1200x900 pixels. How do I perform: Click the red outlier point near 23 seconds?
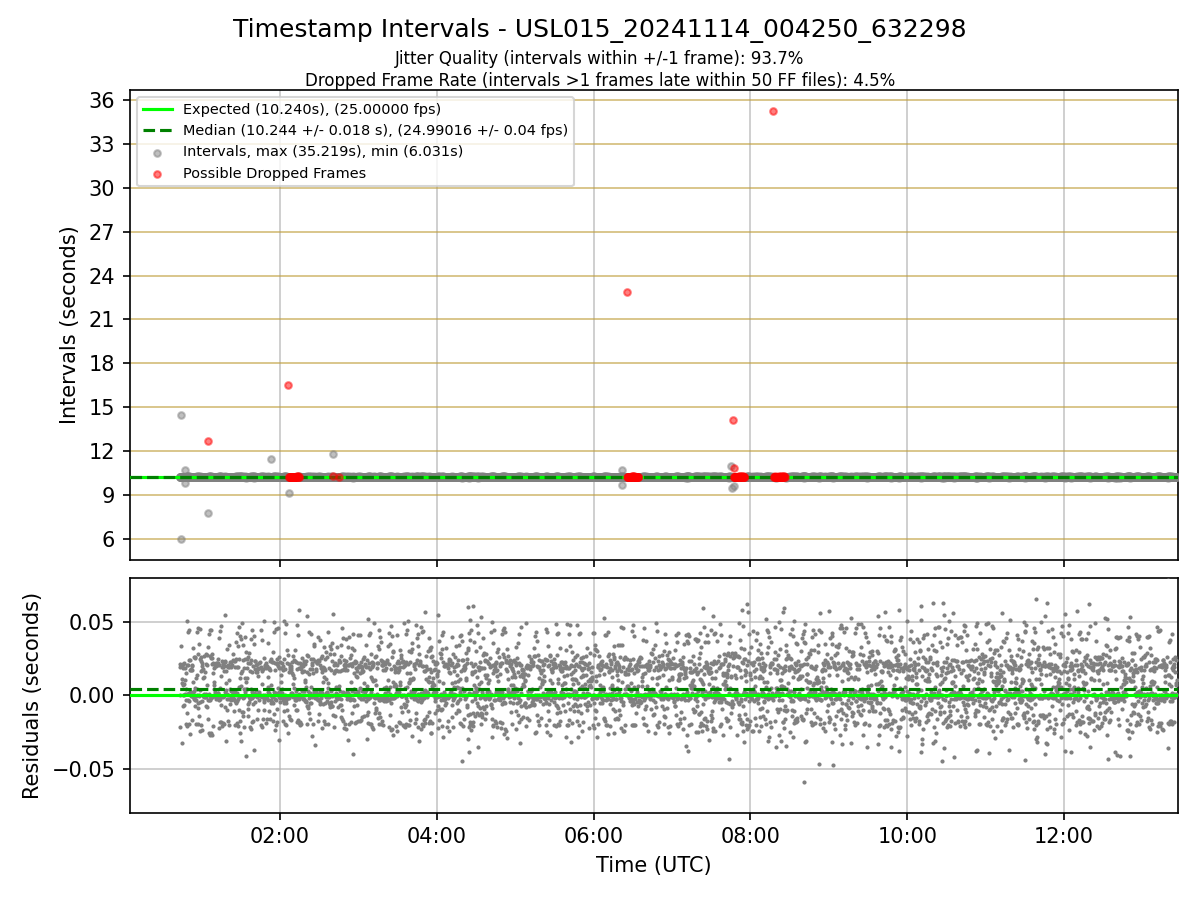pyautogui.click(x=627, y=292)
